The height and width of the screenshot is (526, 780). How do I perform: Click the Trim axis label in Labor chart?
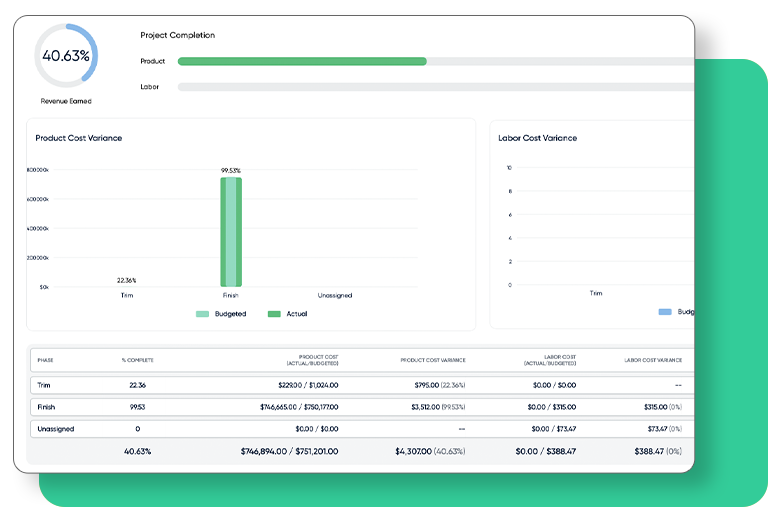(596, 294)
